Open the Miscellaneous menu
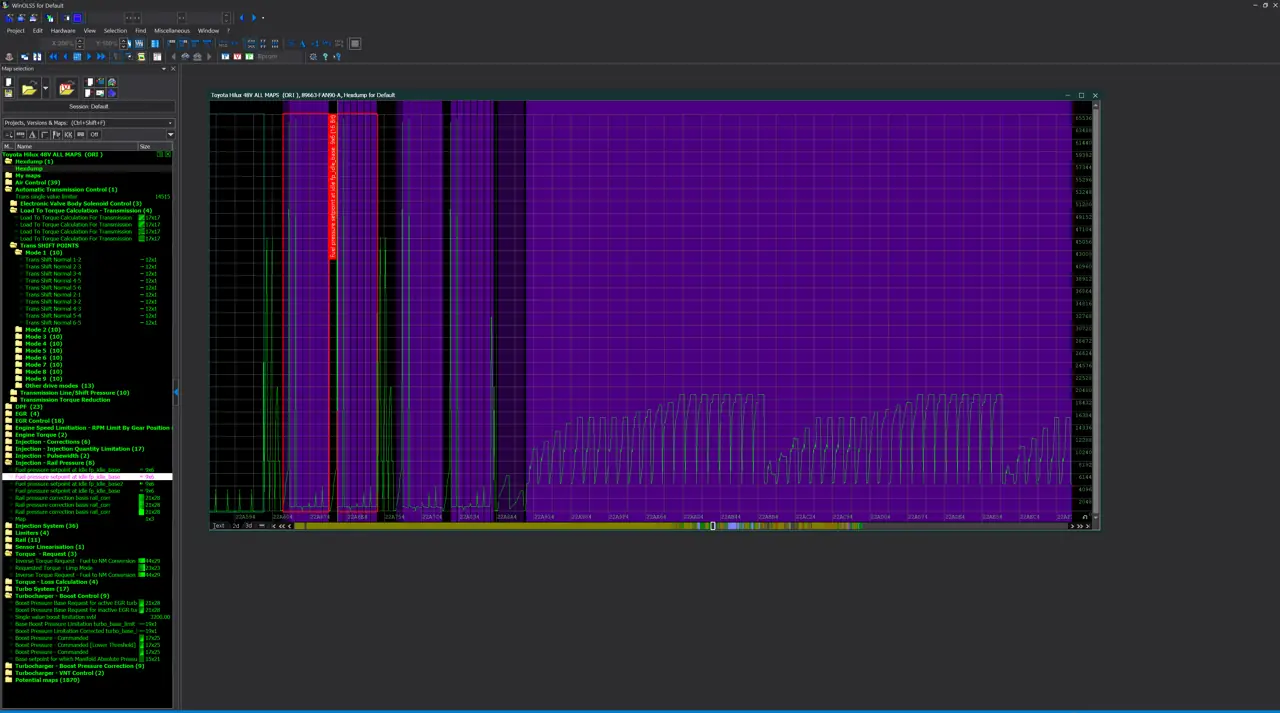1280x713 pixels. (x=172, y=31)
